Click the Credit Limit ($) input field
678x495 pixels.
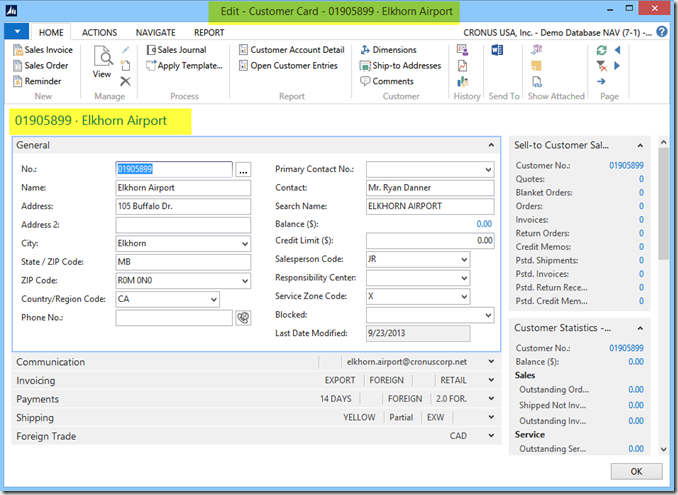[x=430, y=241]
